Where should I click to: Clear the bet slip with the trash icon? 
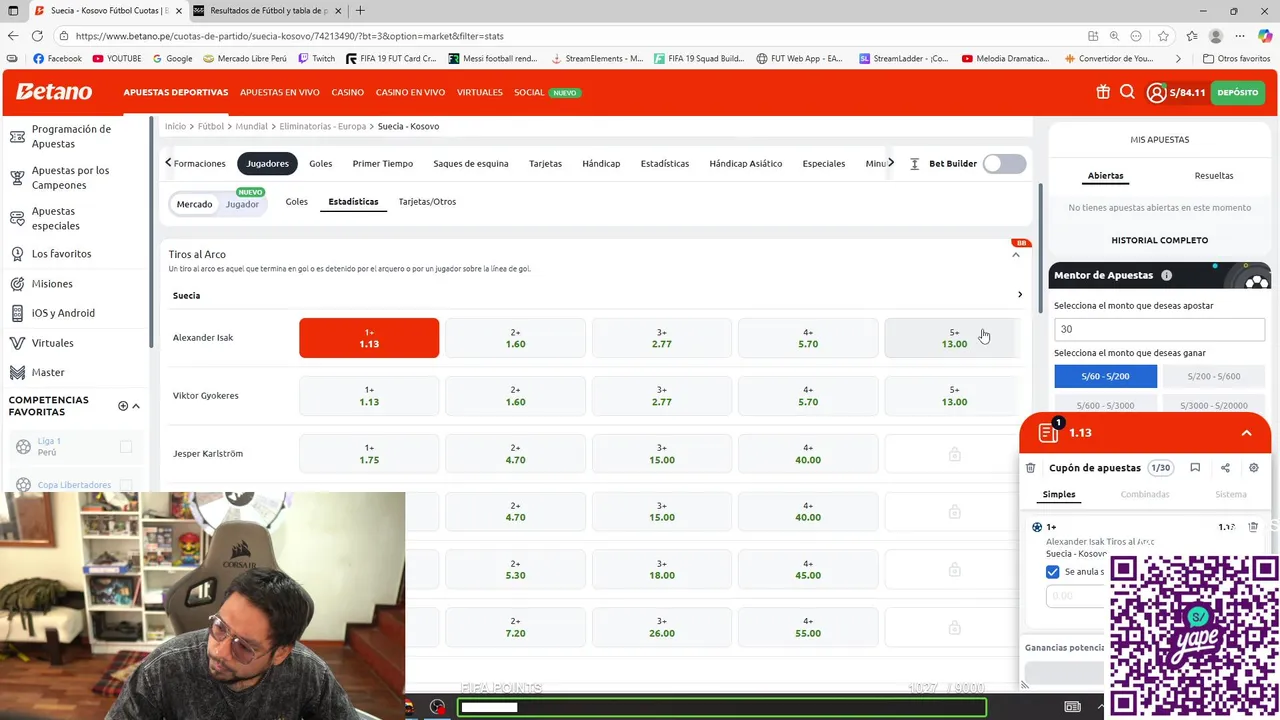[x=1031, y=468]
